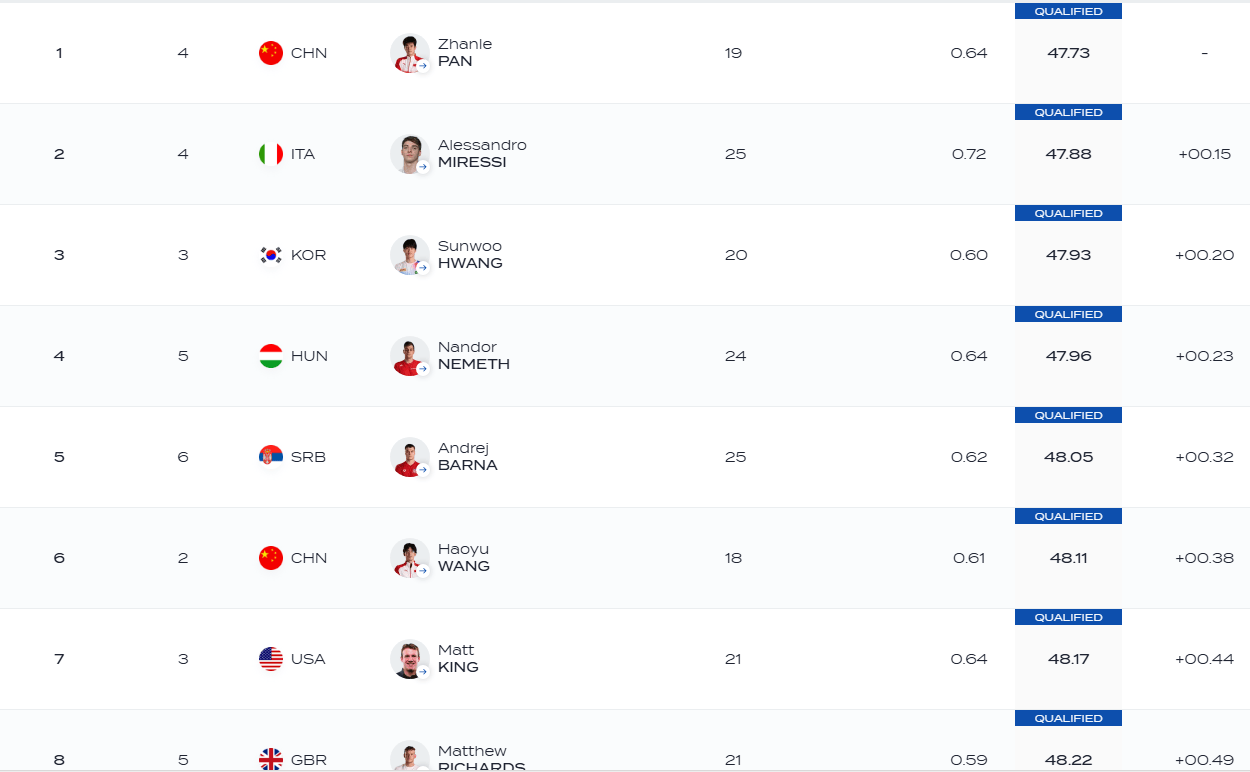
Task: Click the China flag in Haoyu Wang's row
Action: click(271, 558)
